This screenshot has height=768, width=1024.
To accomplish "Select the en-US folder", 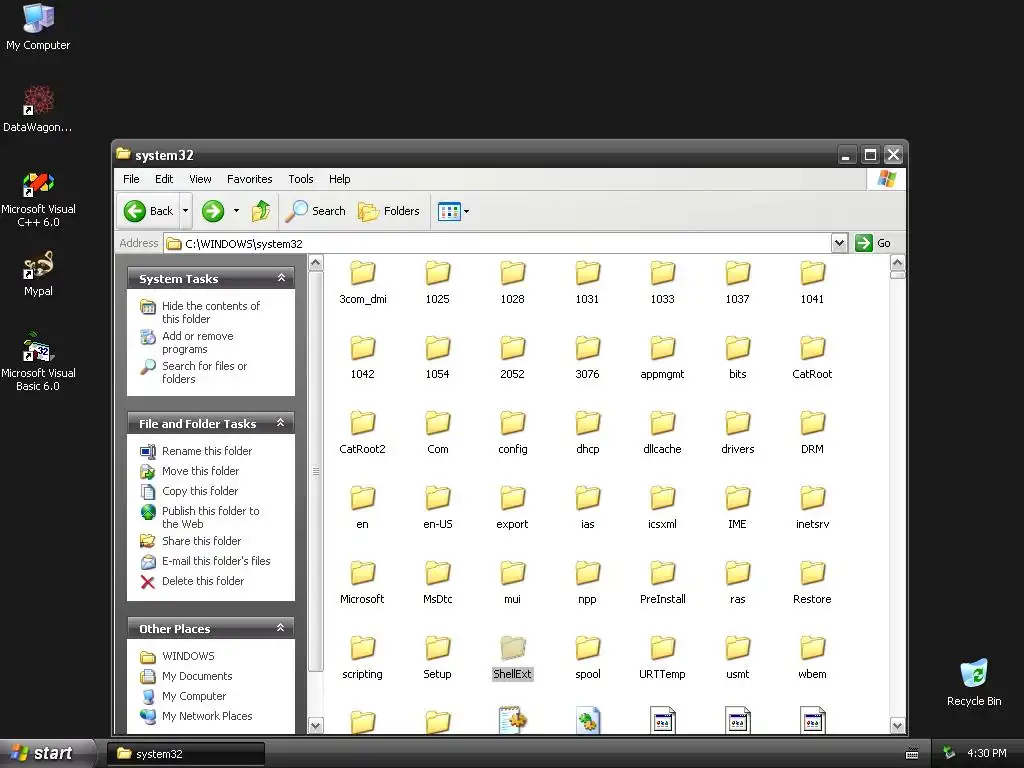I will point(438,508).
